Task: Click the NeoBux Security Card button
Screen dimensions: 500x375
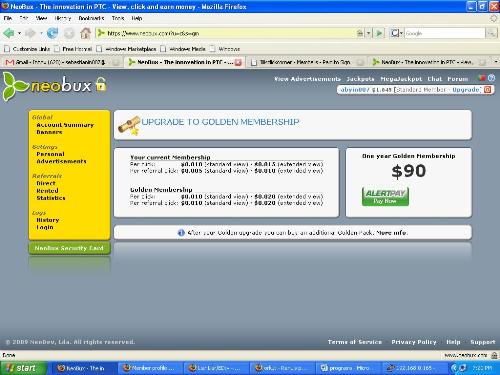Action: click(69, 248)
